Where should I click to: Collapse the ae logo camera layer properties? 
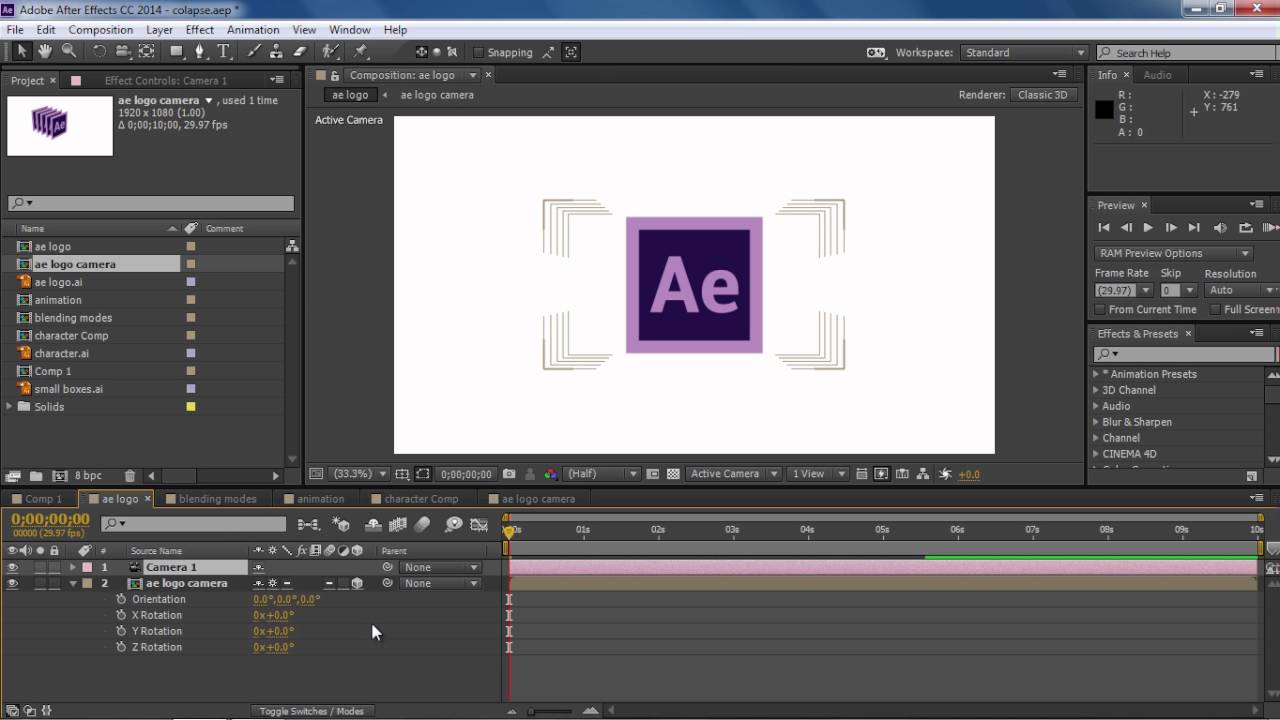pyautogui.click(x=72, y=583)
